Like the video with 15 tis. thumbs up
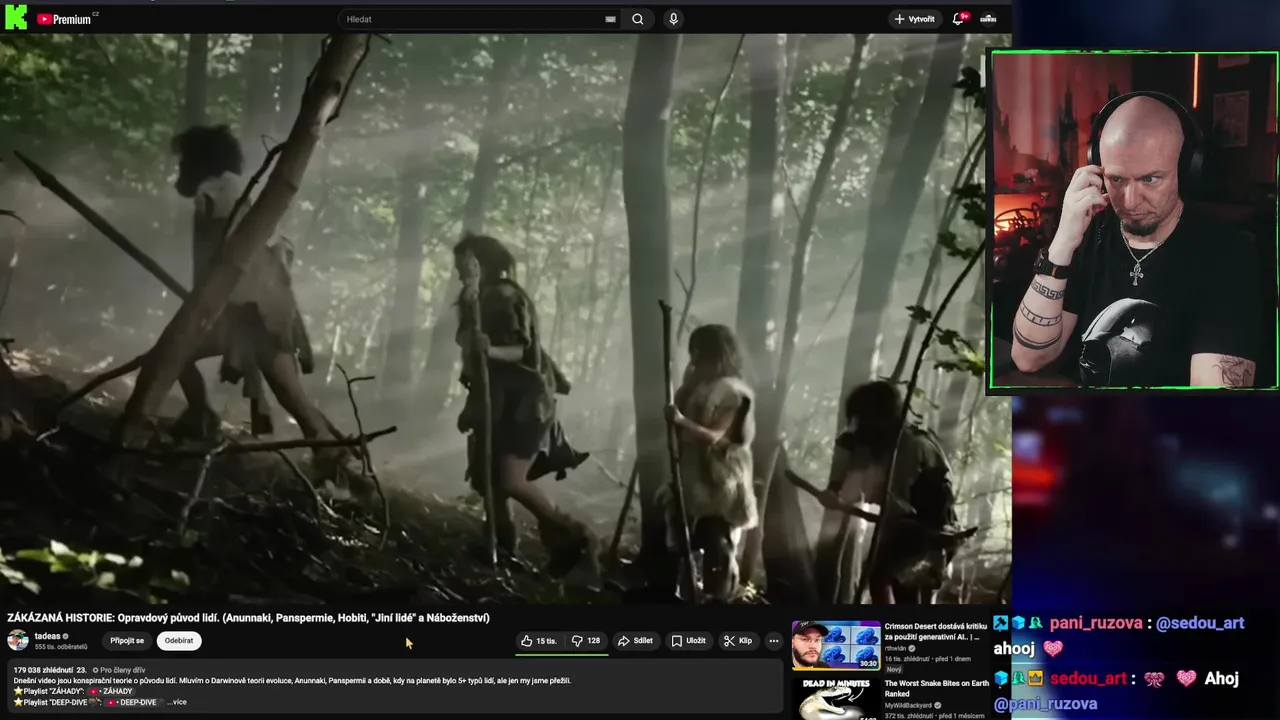 540,641
